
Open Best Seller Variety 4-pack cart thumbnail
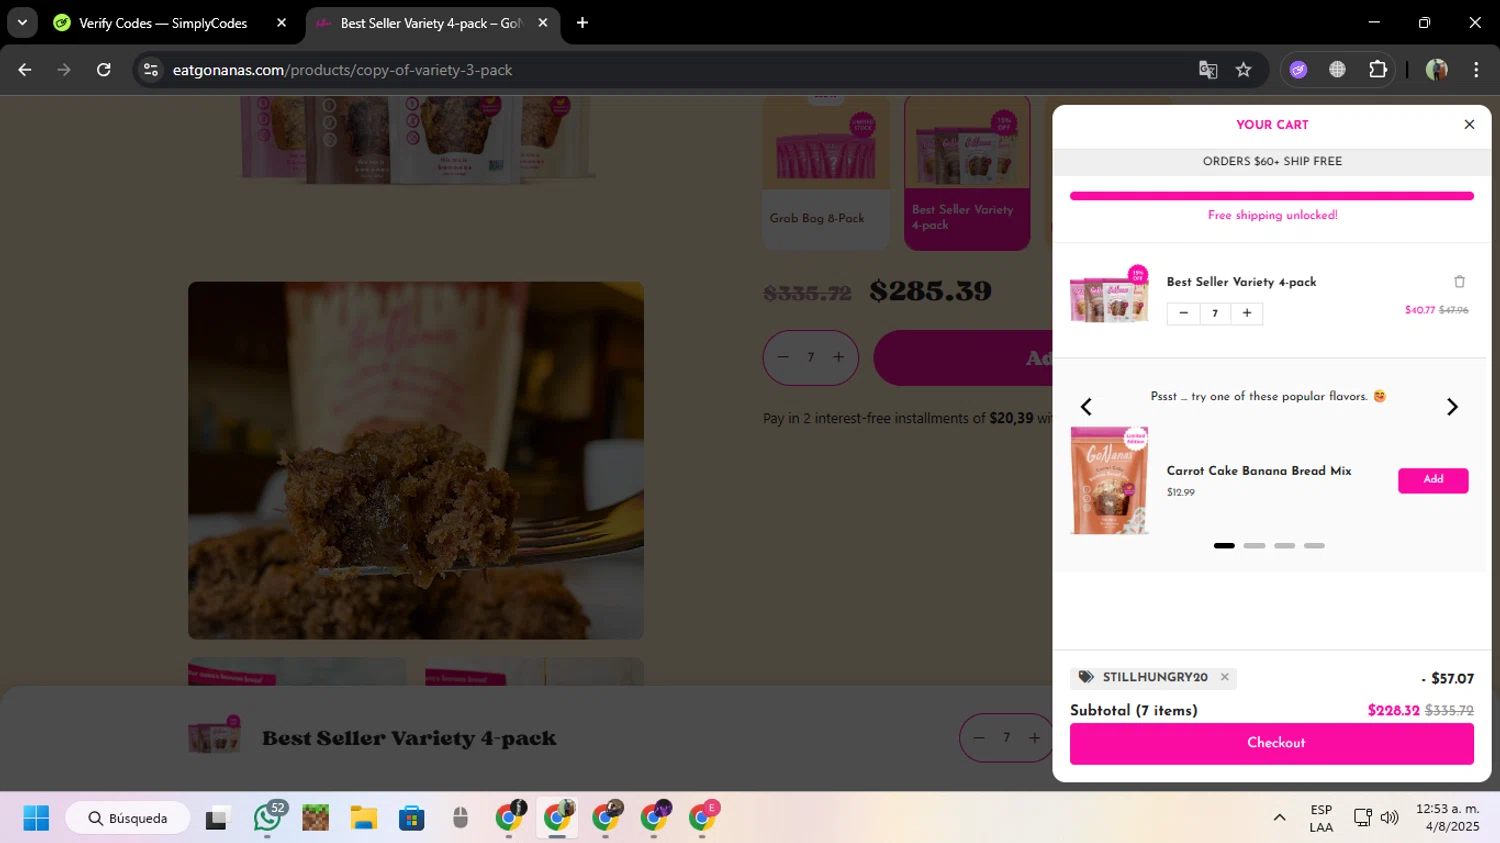pos(1109,294)
